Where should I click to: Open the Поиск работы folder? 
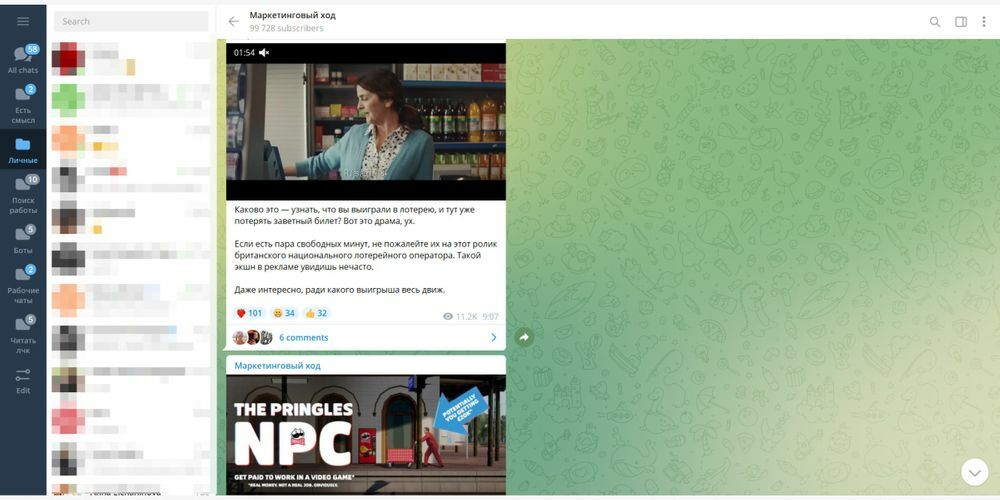[23, 194]
